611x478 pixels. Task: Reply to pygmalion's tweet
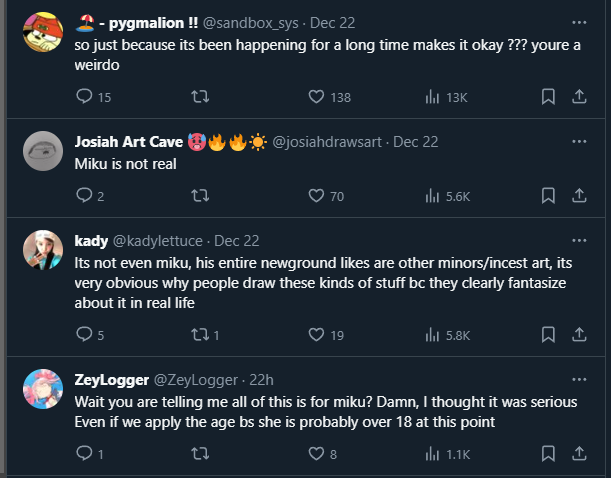click(85, 97)
